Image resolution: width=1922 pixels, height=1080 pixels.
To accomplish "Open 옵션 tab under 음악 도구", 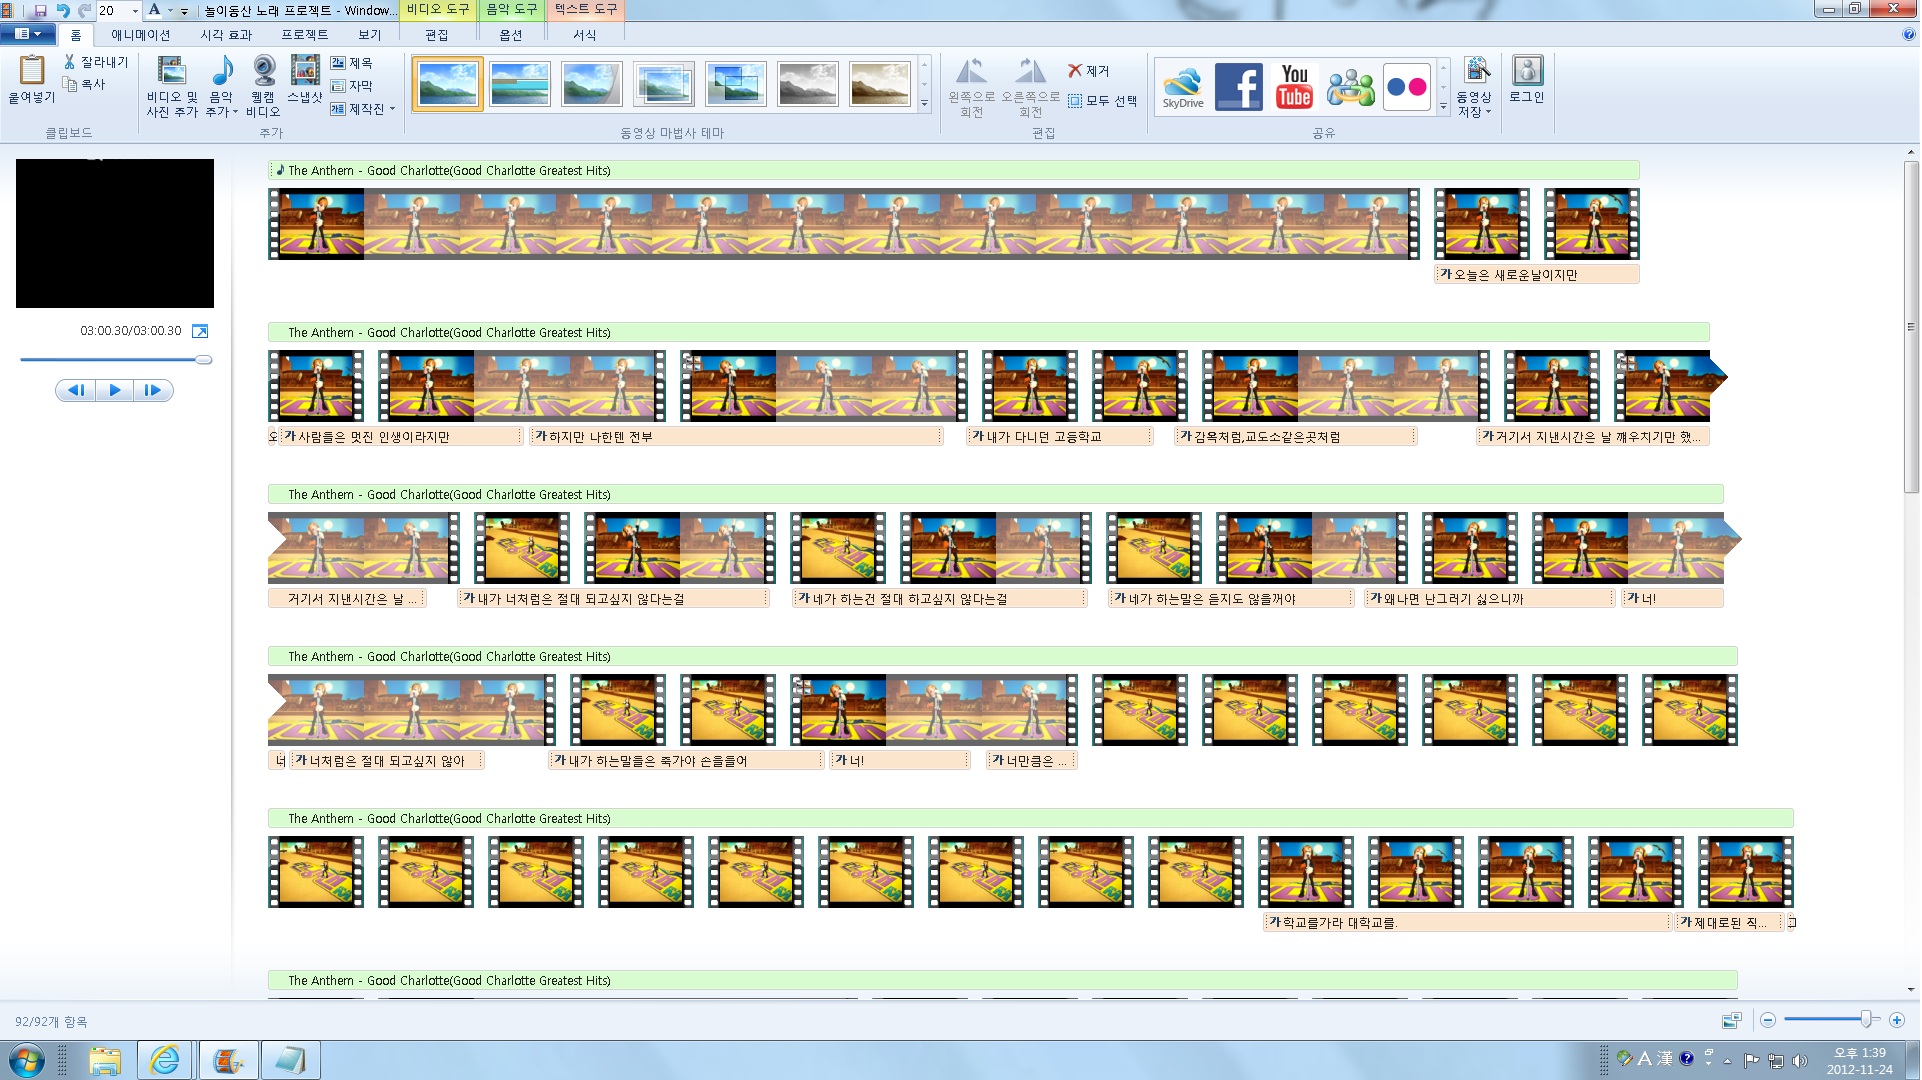I will click(511, 35).
